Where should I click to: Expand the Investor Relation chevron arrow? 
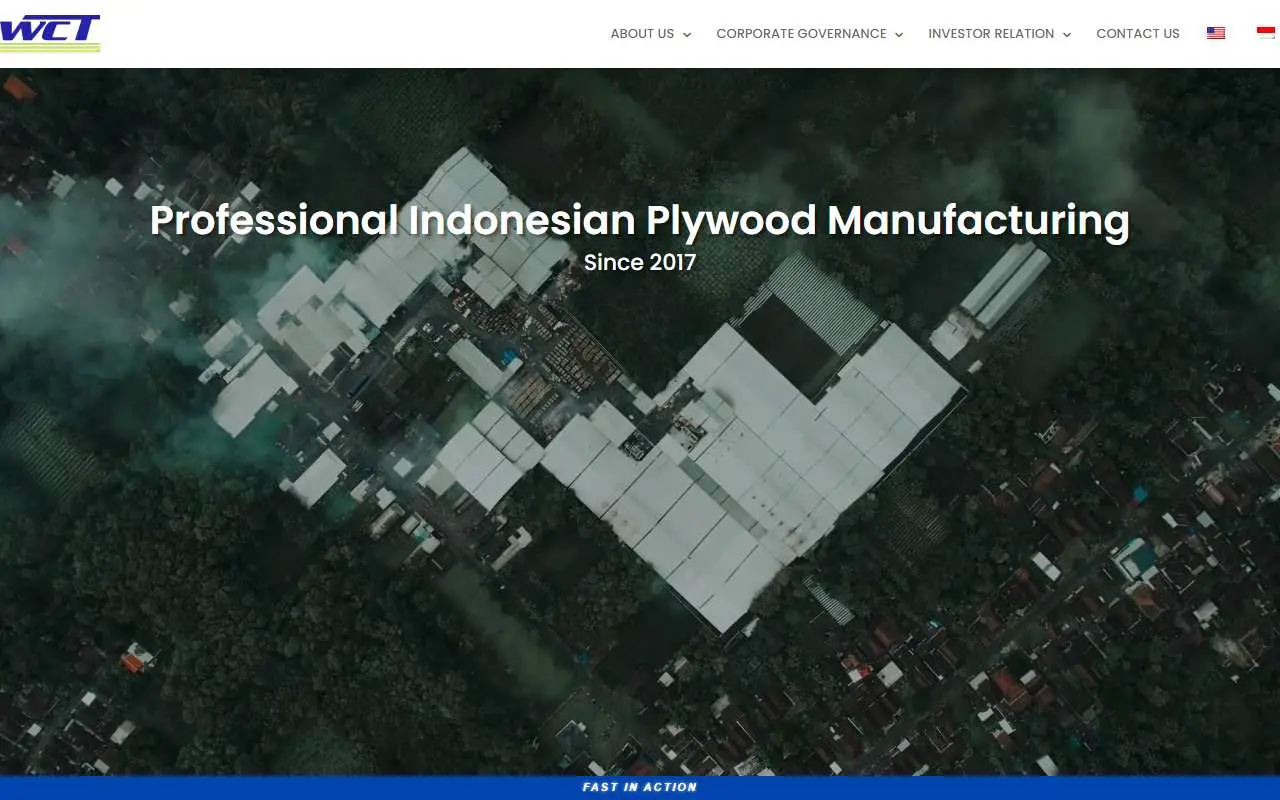(x=1067, y=34)
